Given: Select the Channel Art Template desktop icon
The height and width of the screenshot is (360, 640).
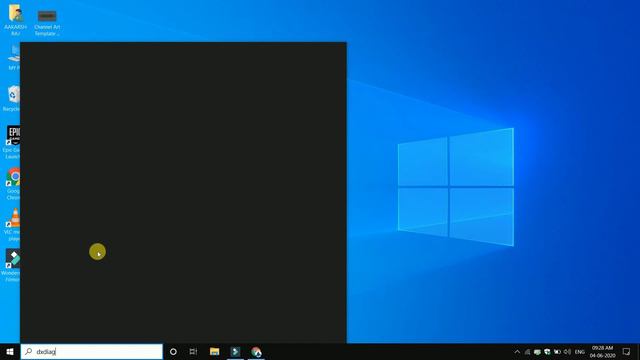Looking at the screenshot, I should tap(47, 22).
